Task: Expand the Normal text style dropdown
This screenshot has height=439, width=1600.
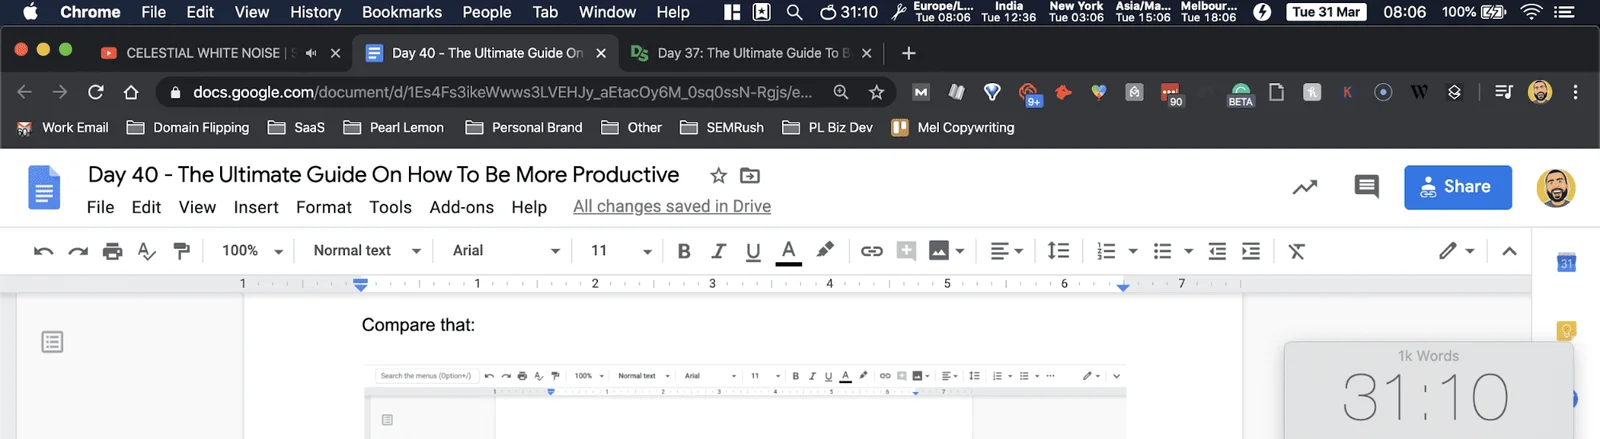Action: tap(367, 251)
